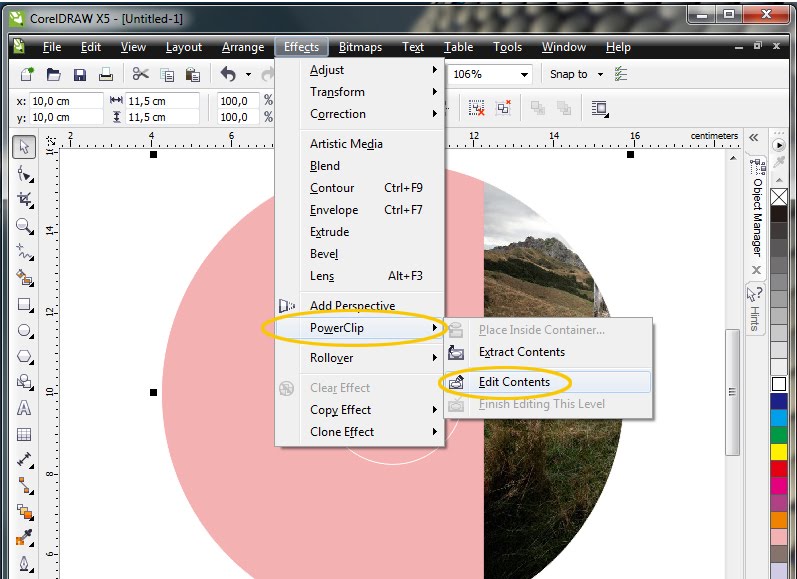
Task: Select the Connector tool
Action: (x=24, y=485)
